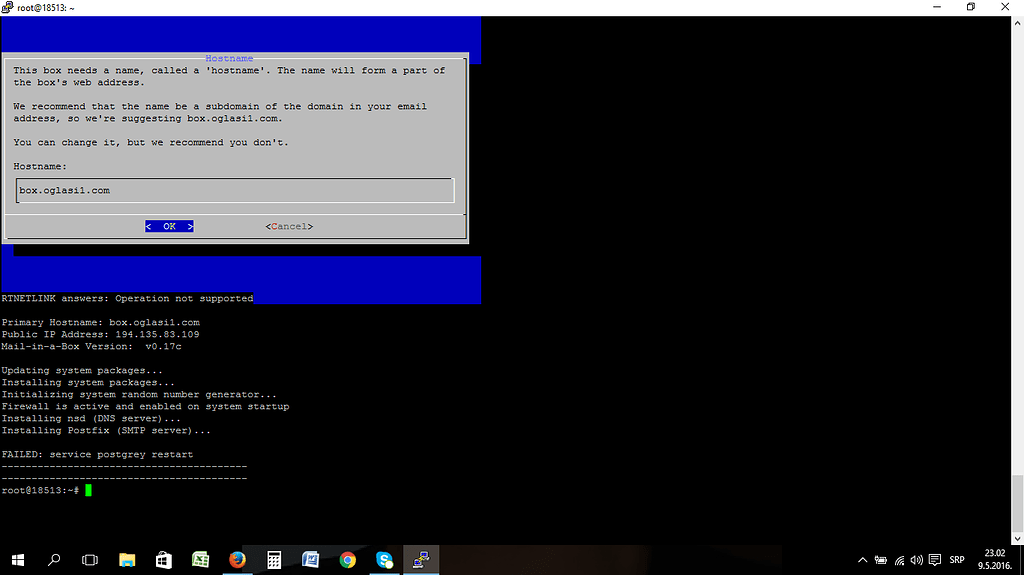Minimize the PuTTY window
Screen dimensions: 1024x575
click(x=937, y=7)
